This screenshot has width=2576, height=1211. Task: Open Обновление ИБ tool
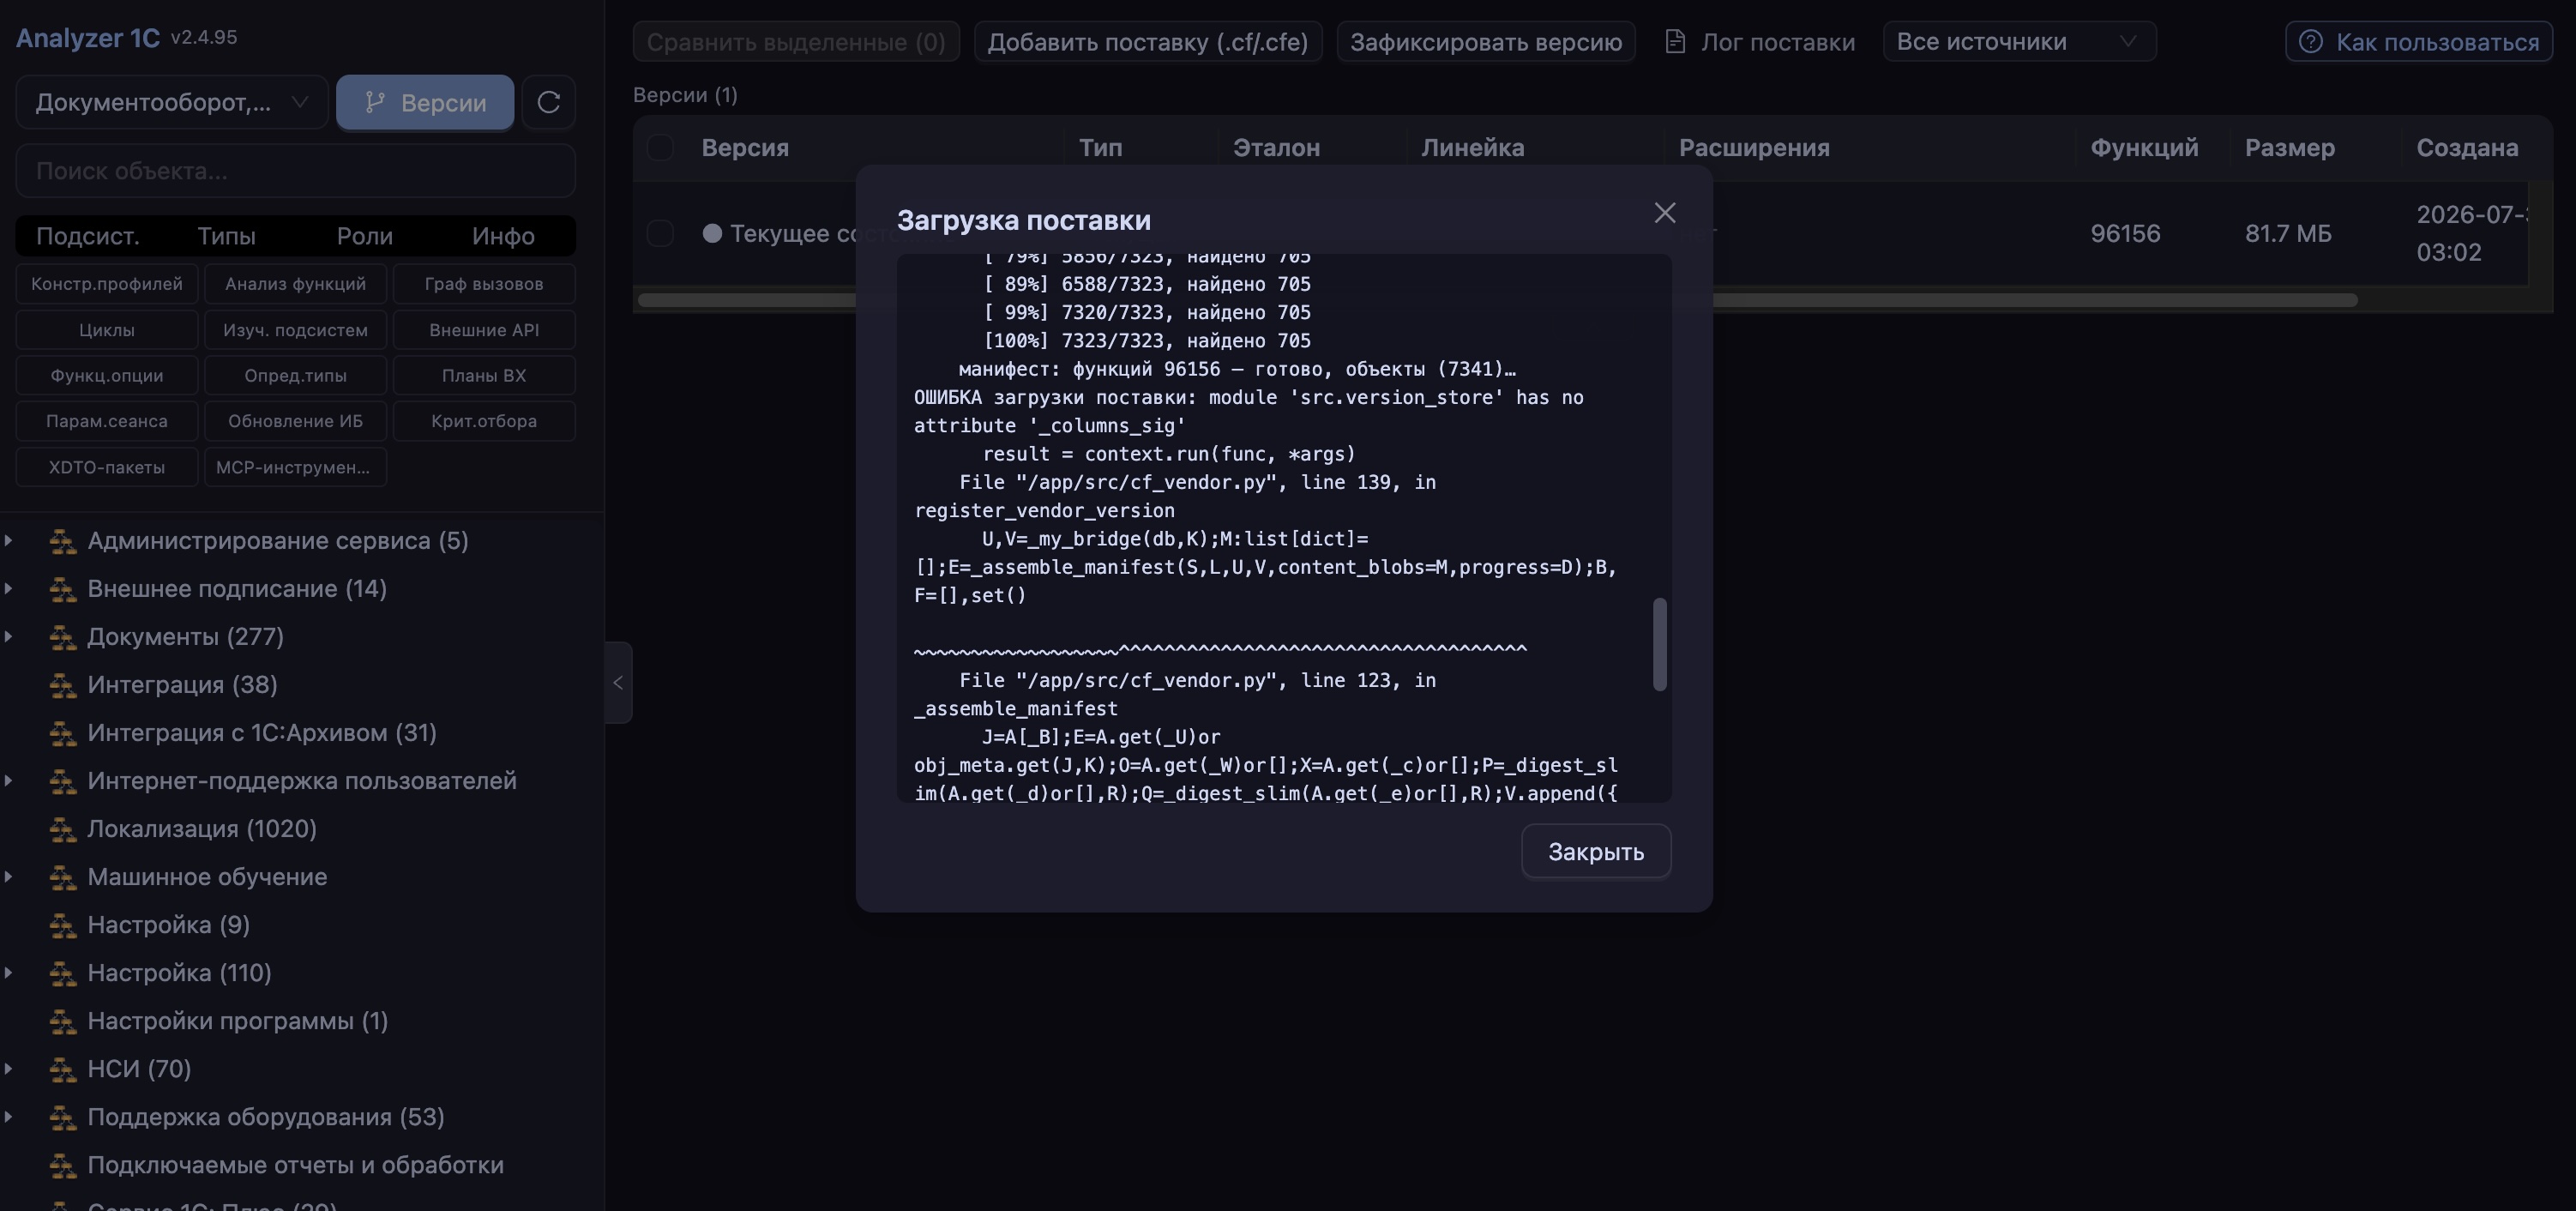(x=295, y=421)
